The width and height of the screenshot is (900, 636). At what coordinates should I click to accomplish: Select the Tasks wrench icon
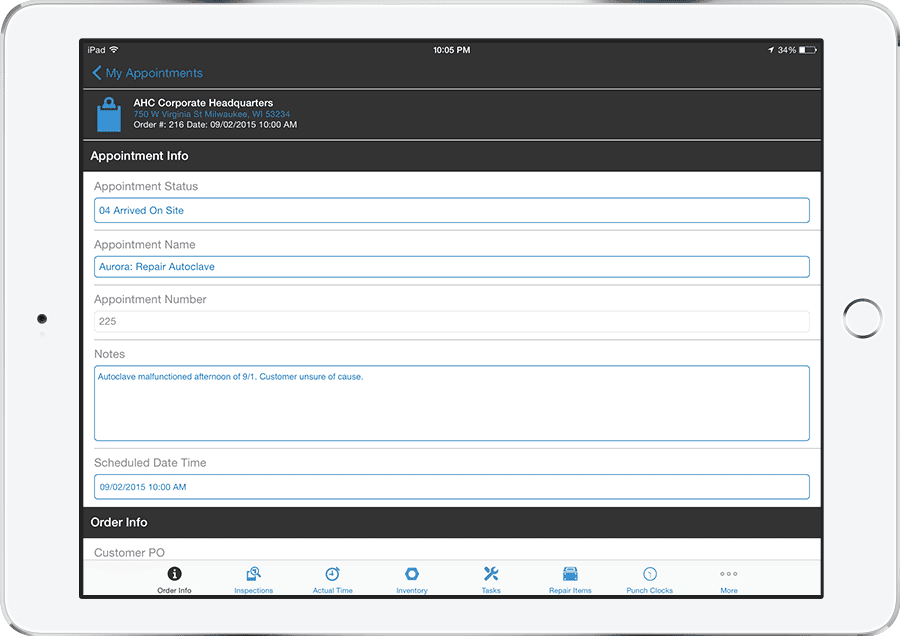click(490, 574)
